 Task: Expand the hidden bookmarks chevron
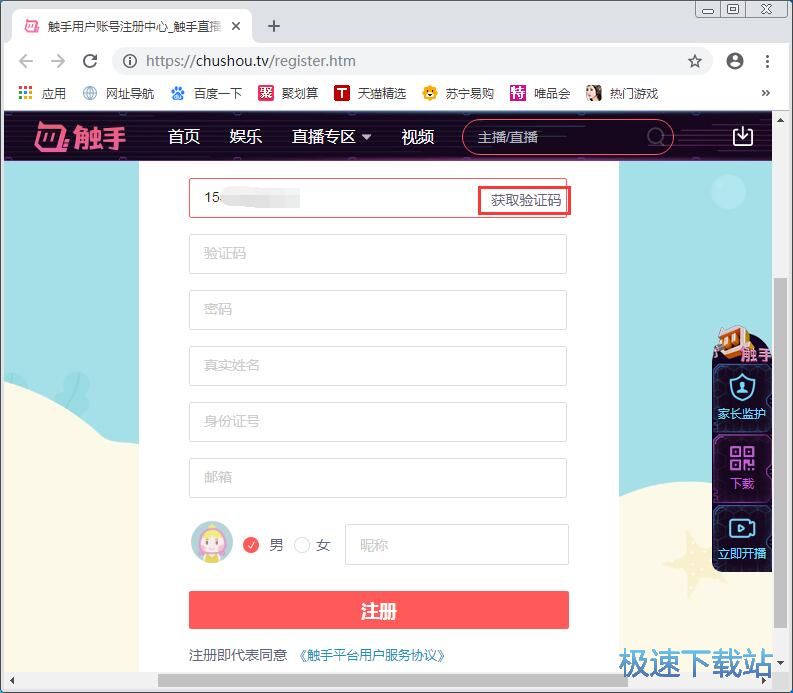tap(766, 93)
